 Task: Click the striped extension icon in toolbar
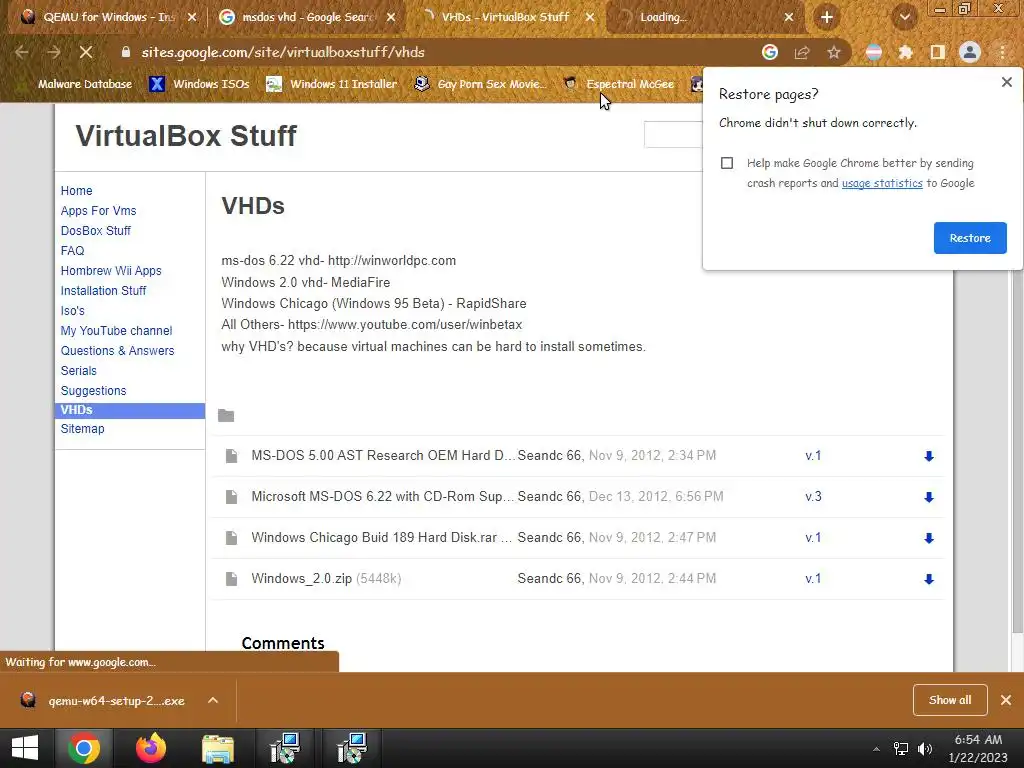(874, 52)
